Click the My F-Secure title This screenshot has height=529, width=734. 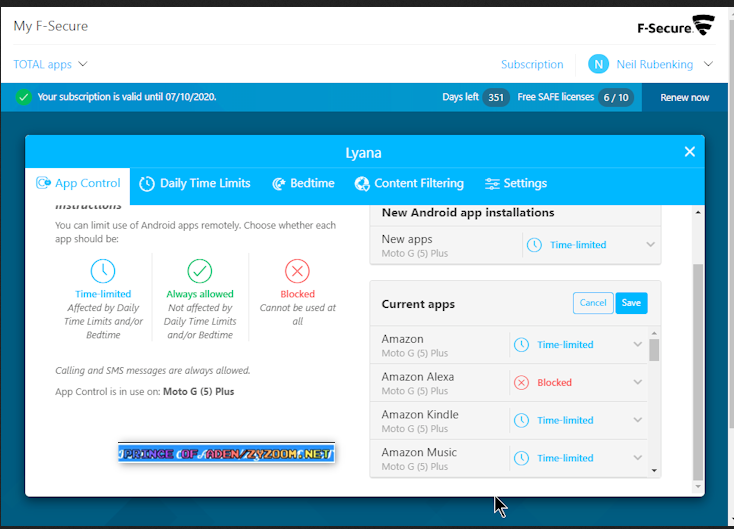51,26
